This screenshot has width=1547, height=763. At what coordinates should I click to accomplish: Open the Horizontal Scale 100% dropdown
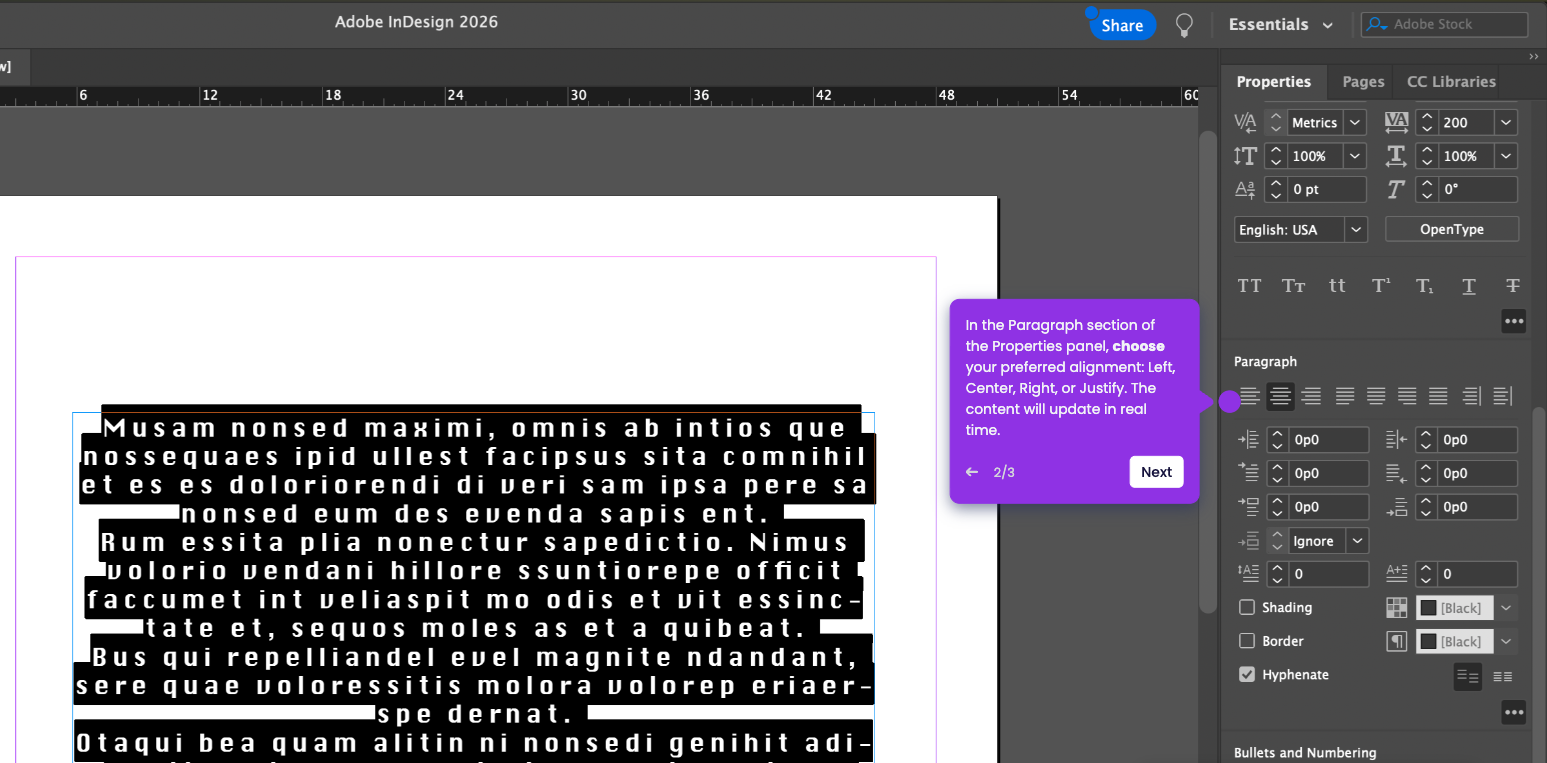tap(1506, 156)
